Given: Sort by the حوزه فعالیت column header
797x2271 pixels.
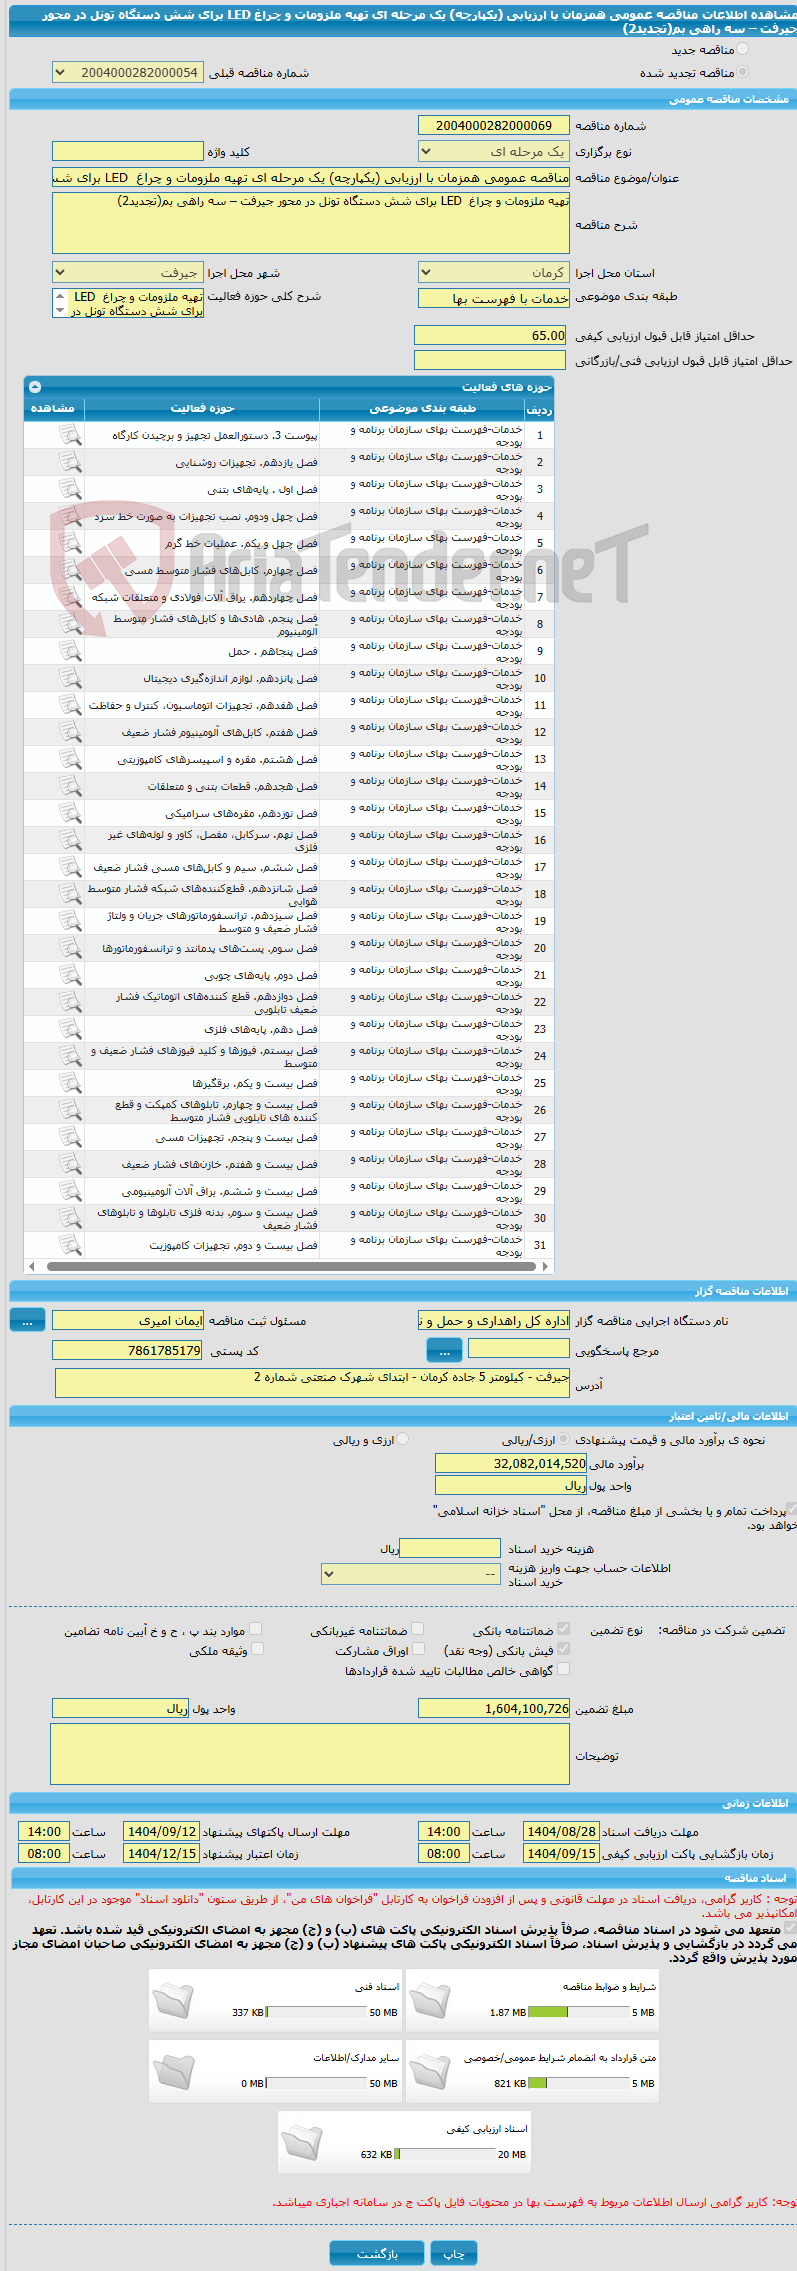Looking at the screenshot, I should coord(202,408).
